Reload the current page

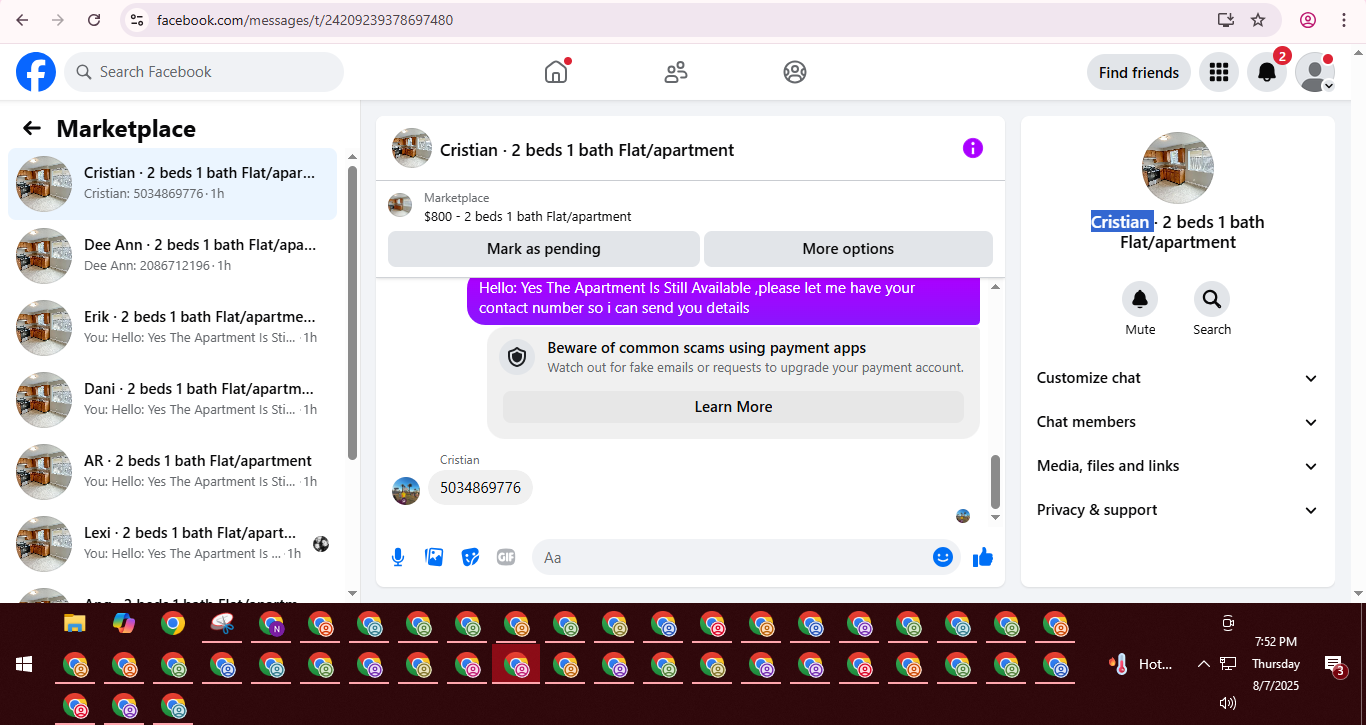coord(94,20)
